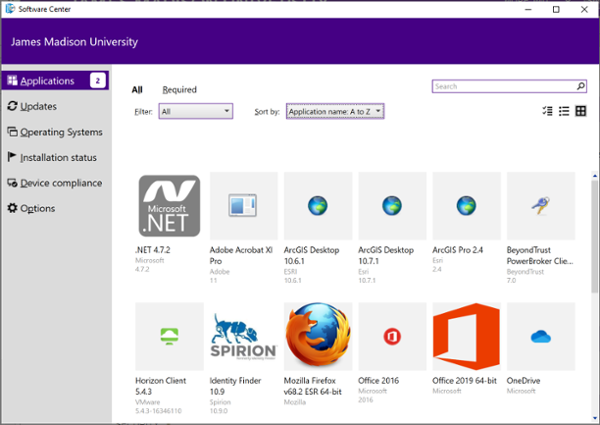Switch to tile grid view icon

click(580, 111)
